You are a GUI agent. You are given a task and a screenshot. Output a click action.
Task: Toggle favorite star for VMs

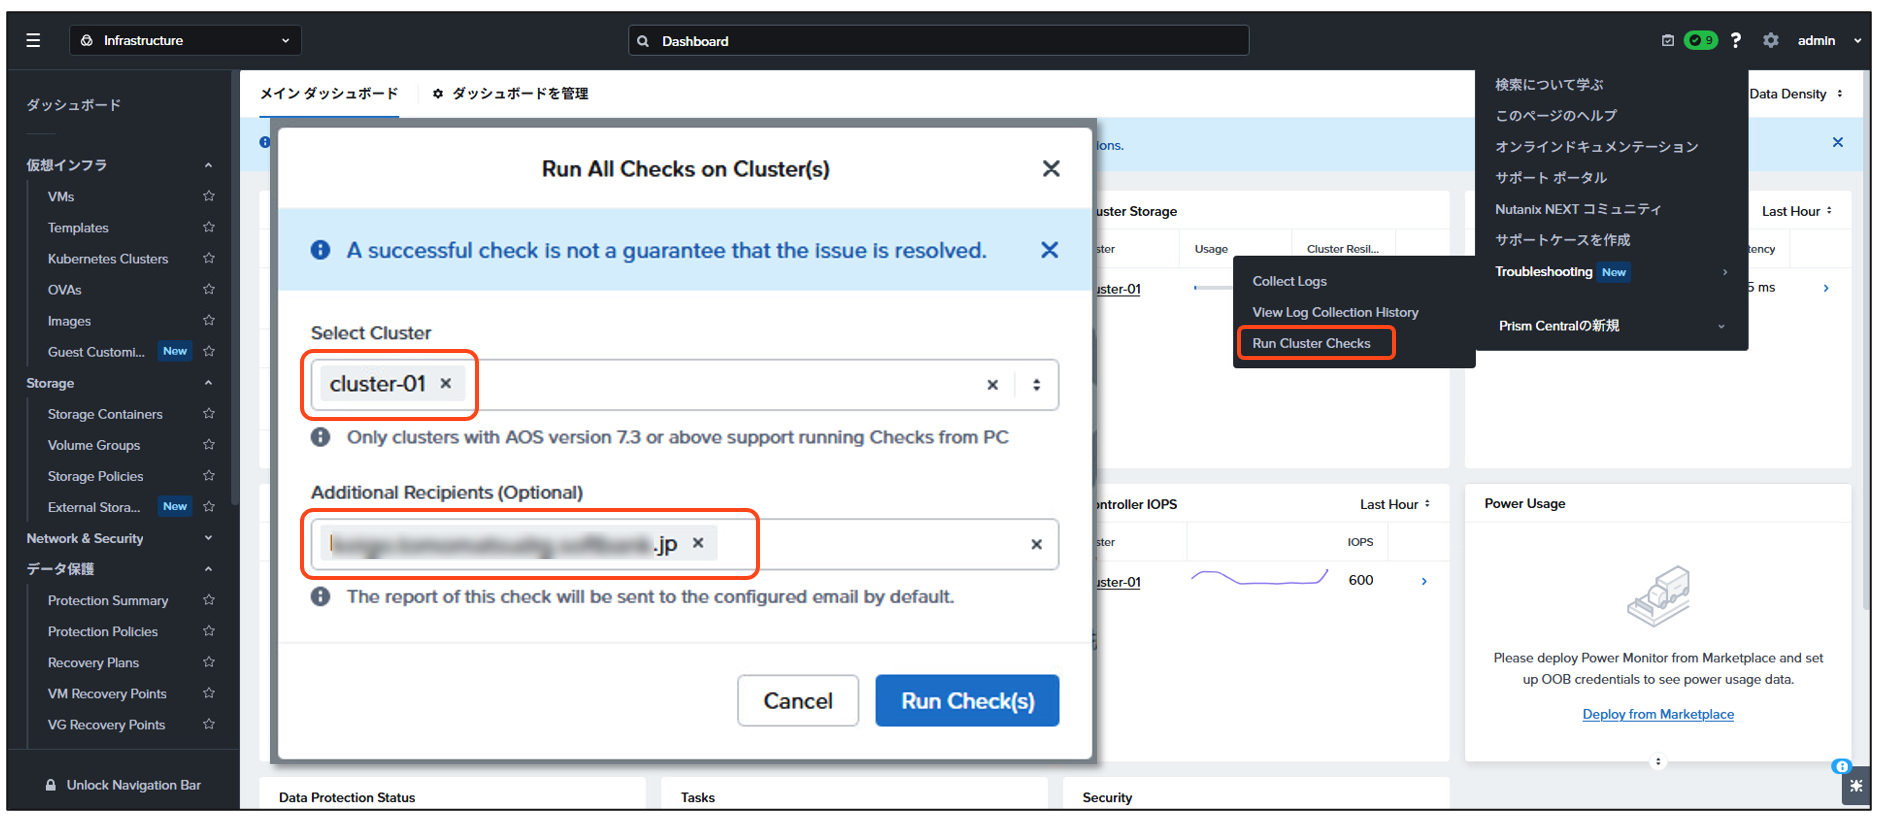pyautogui.click(x=209, y=196)
